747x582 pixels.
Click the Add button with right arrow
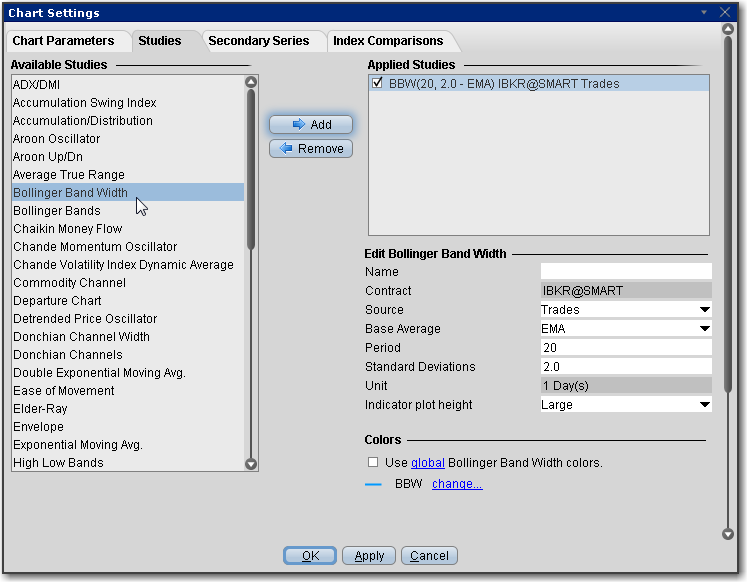[x=311, y=125]
